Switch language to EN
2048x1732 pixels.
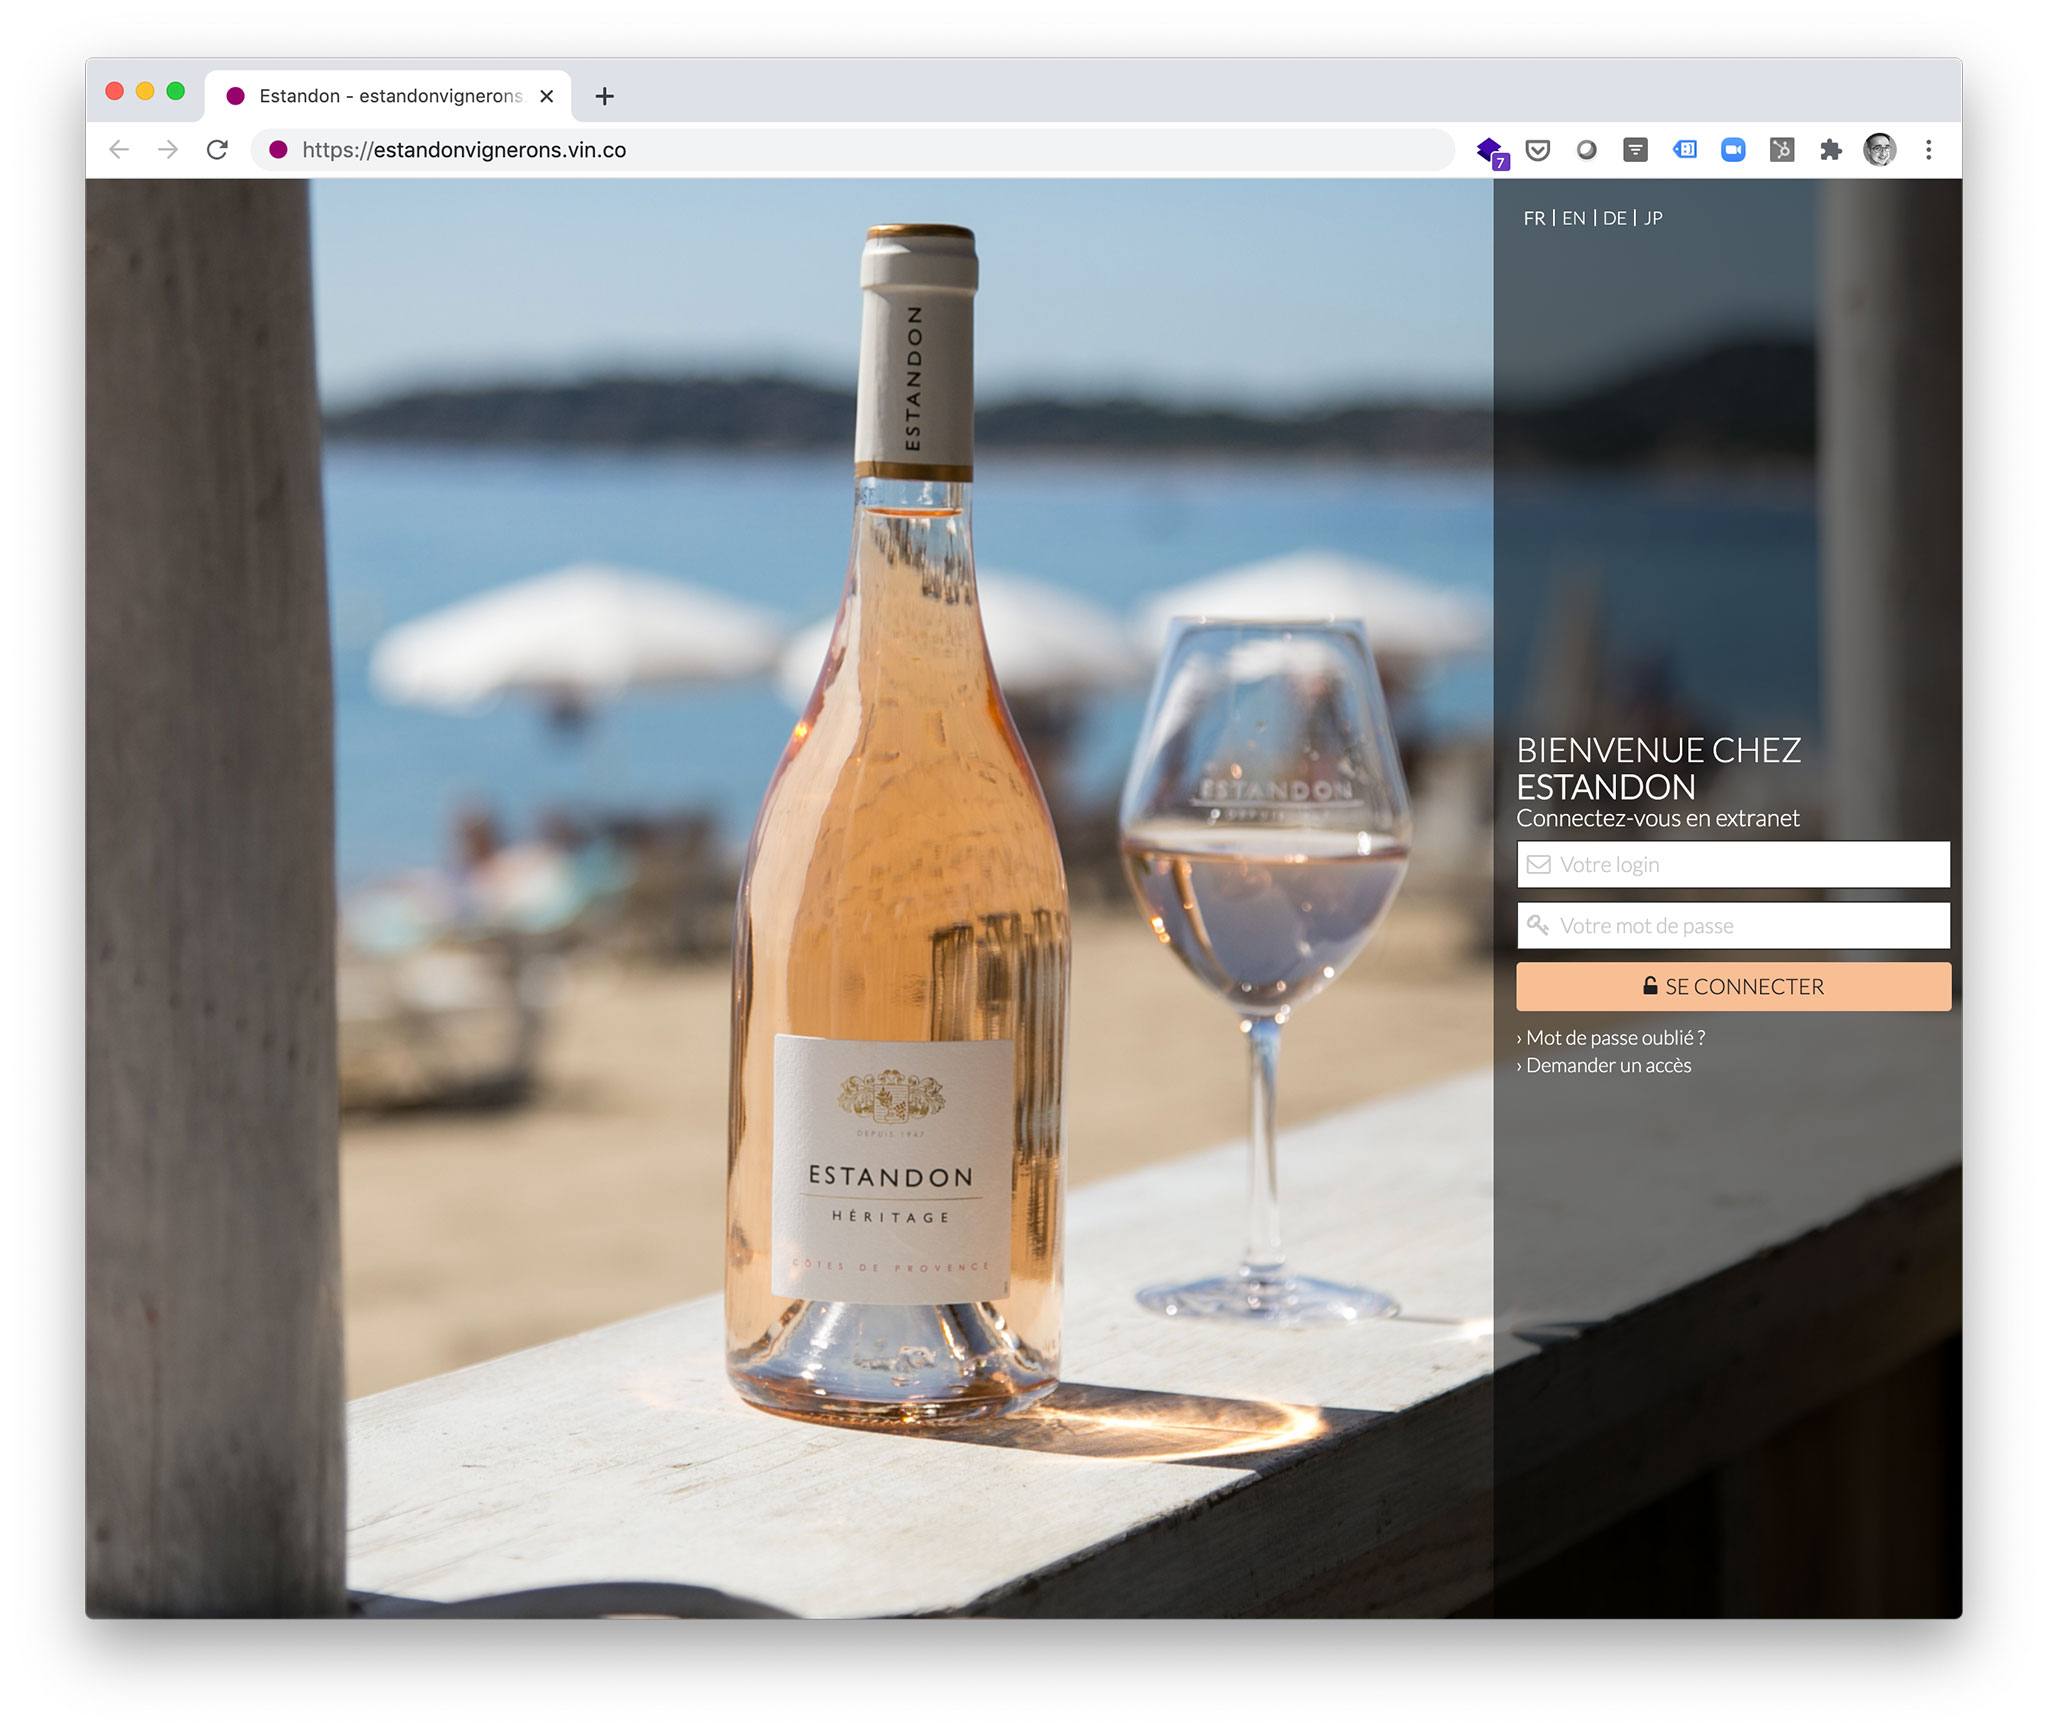(1574, 218)
